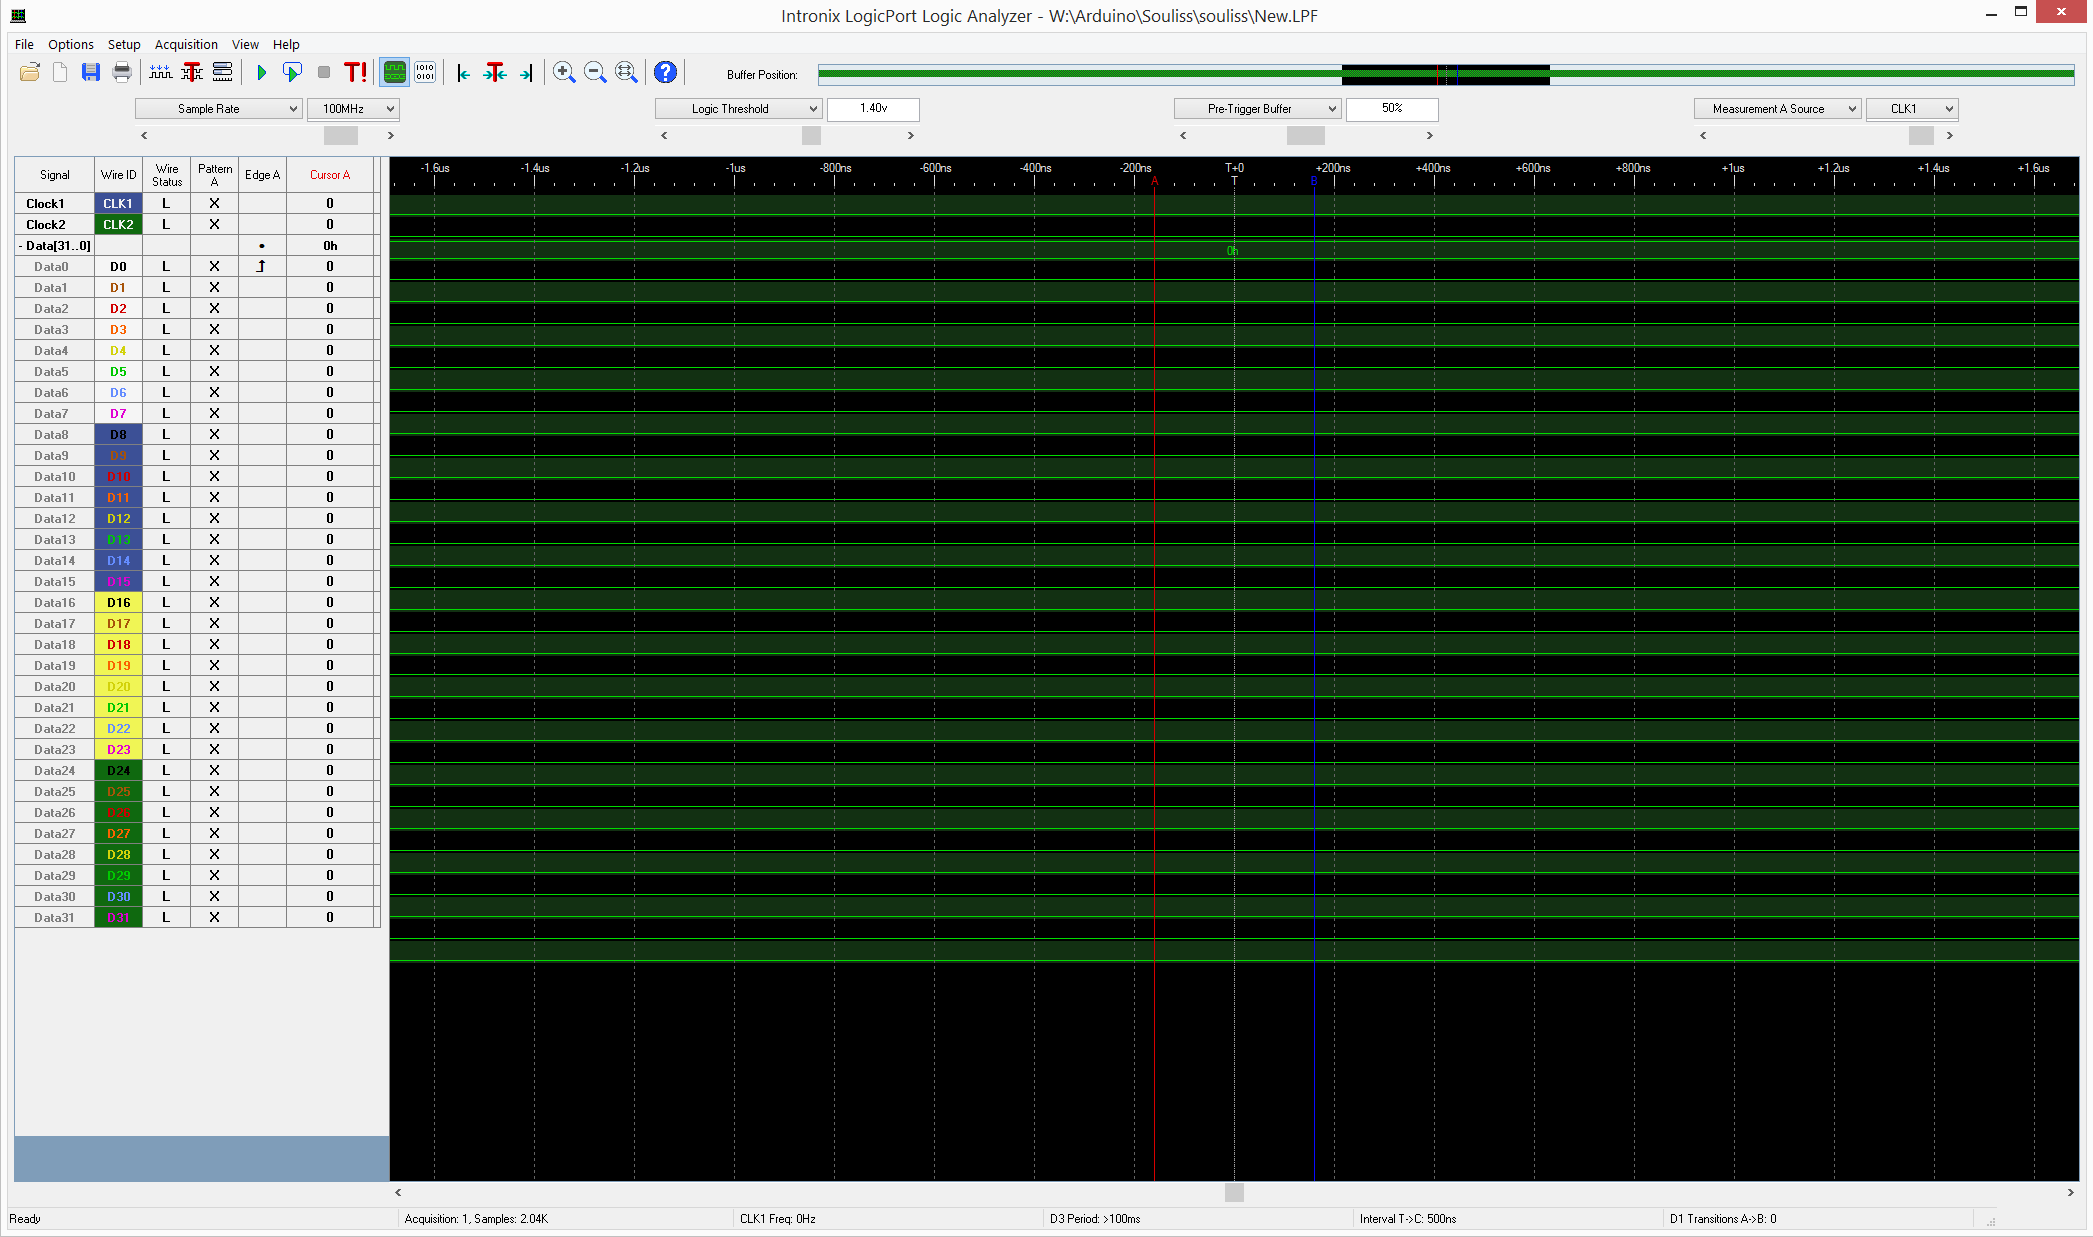
Task: Switch to state list binary view icon
Action: (x=425, y=72)
